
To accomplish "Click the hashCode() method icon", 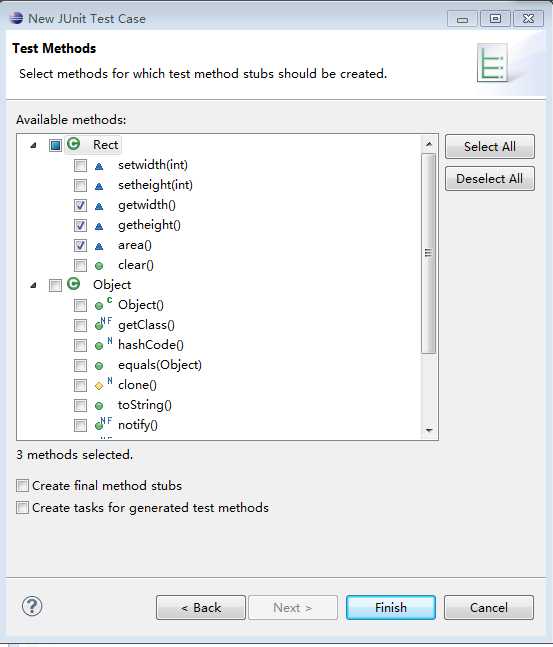I will pyautogui.click(x=103, y=344).
